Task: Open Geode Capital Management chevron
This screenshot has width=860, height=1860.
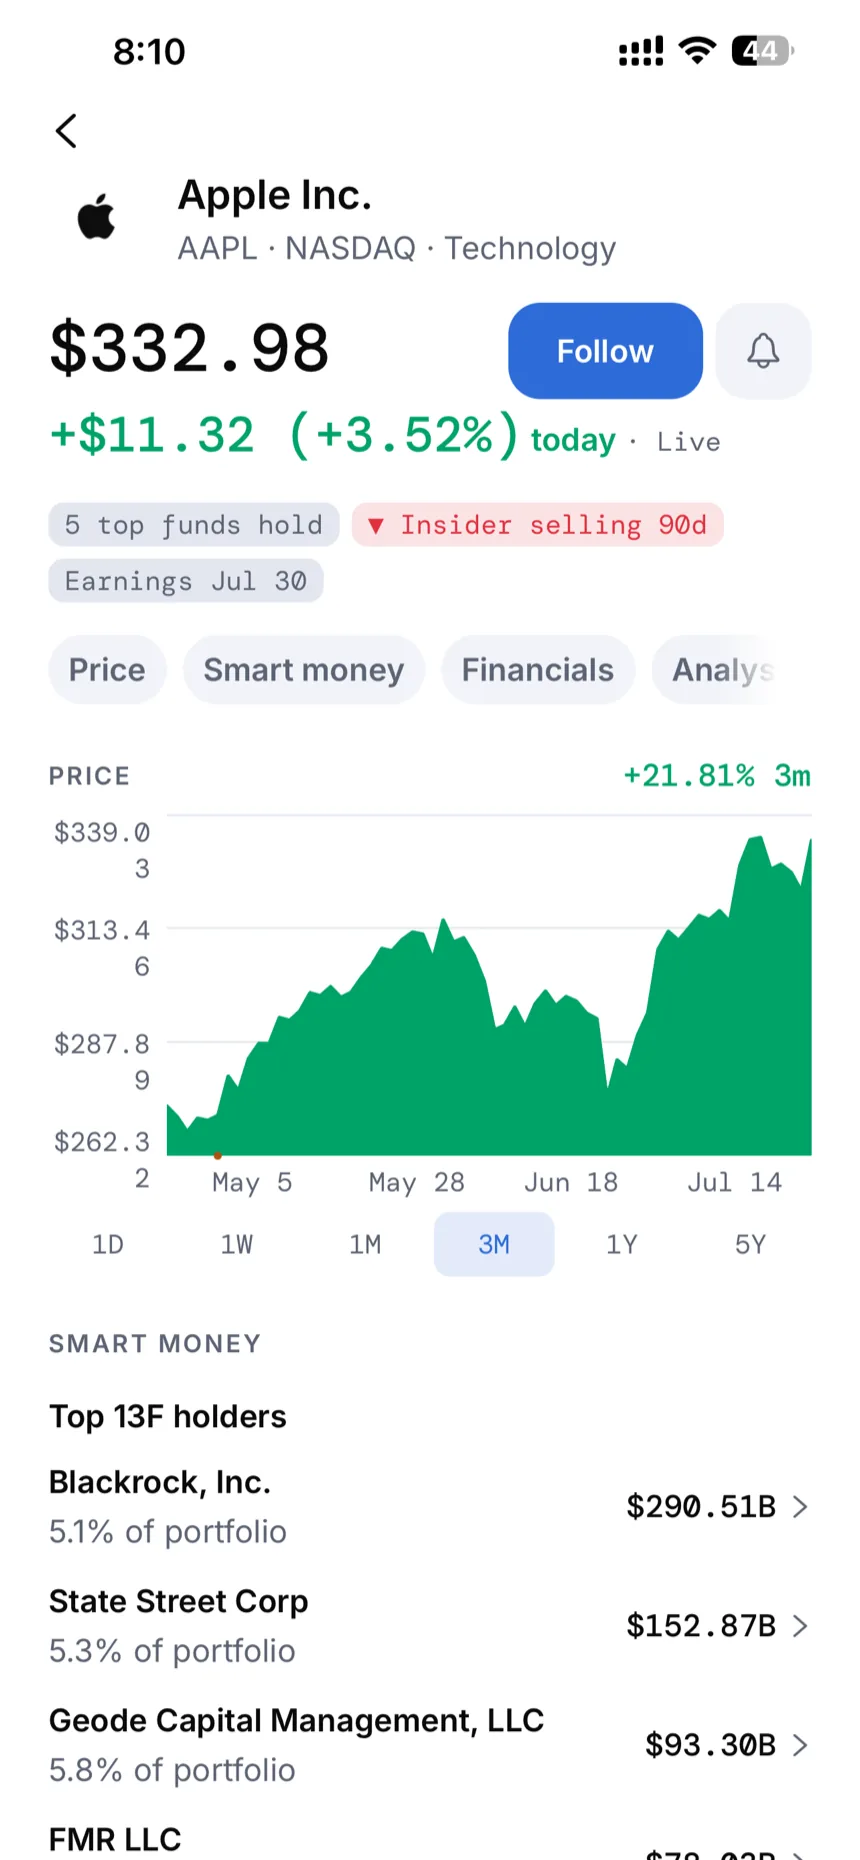Action: coord(800,1745)
